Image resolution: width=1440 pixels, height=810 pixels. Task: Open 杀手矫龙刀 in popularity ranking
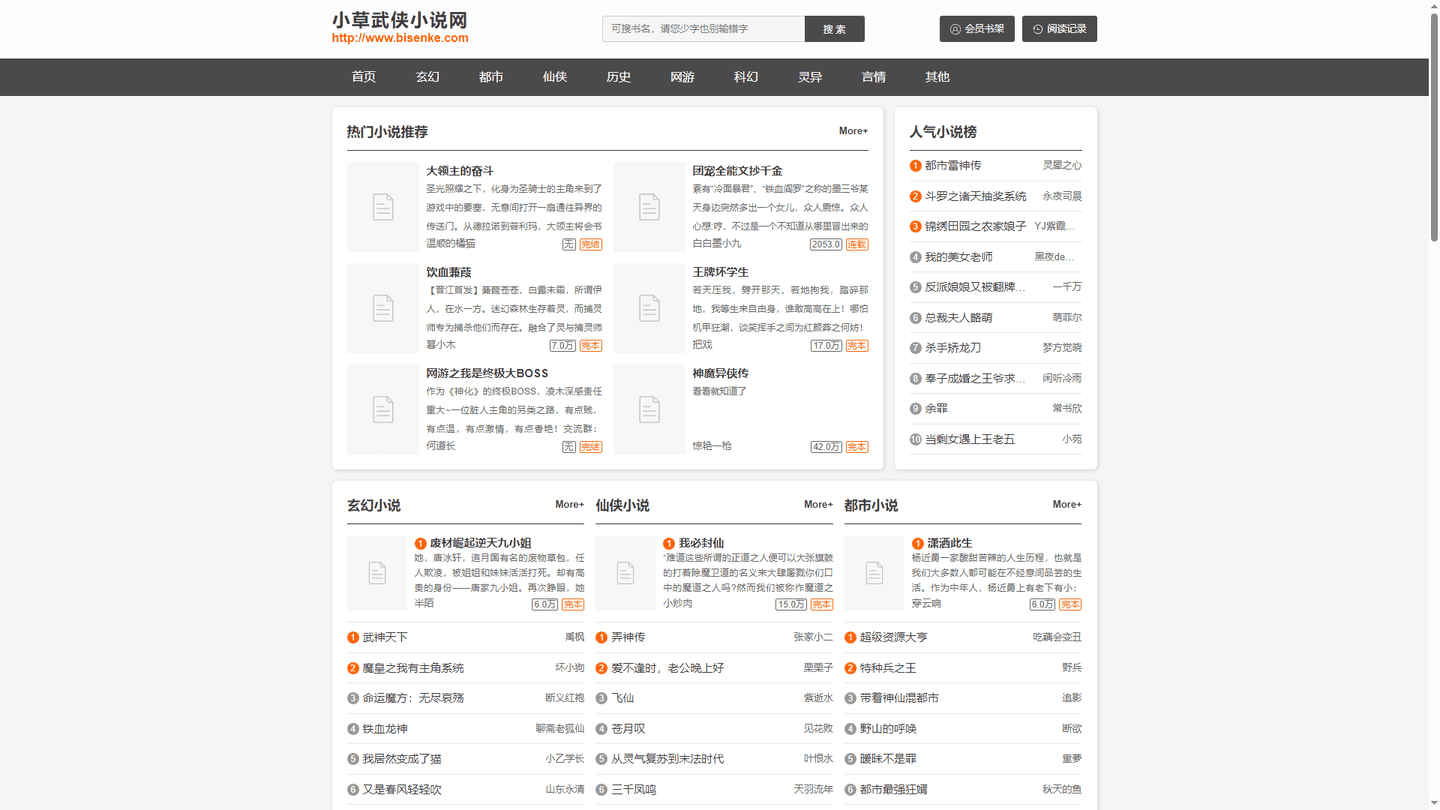[953, 348]
